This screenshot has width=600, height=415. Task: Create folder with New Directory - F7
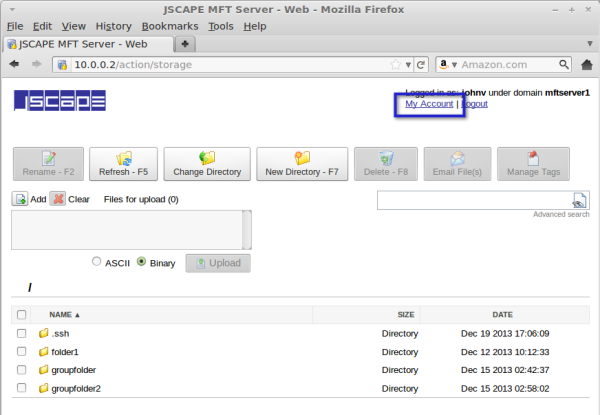[301, 164]
